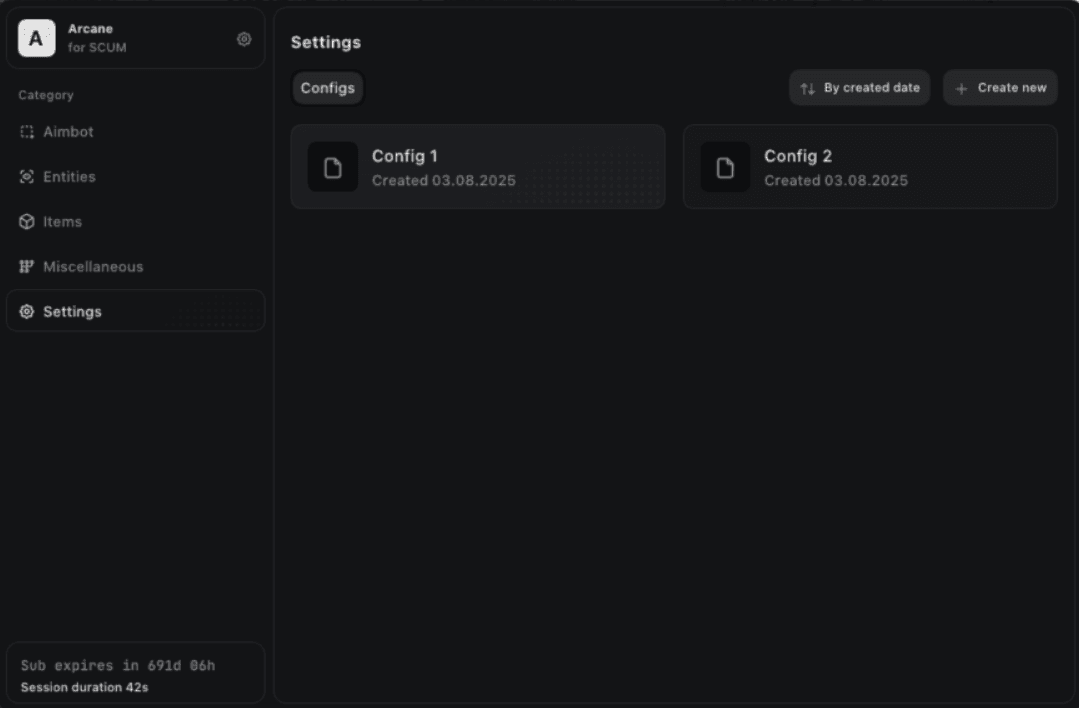Click the plus icon in Create new

(x=961, y=88)
